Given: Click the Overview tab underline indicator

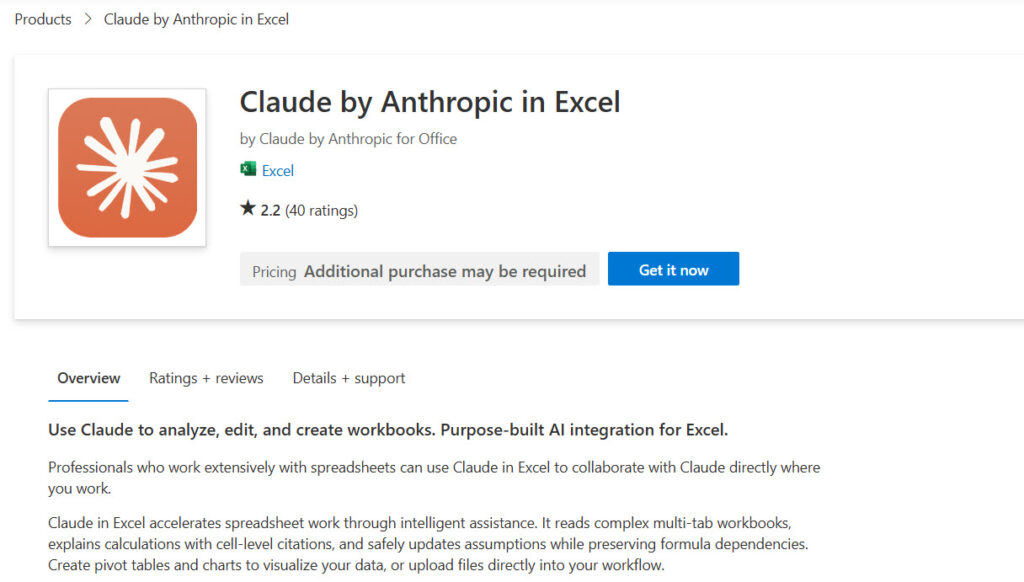Looking at the screenshot, I should click(x=88, y=398).
